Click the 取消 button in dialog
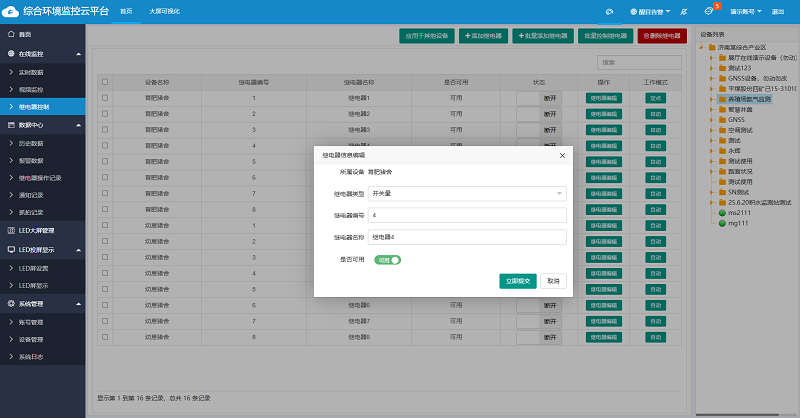The image size is (800, 418). (x=554, y=281)
